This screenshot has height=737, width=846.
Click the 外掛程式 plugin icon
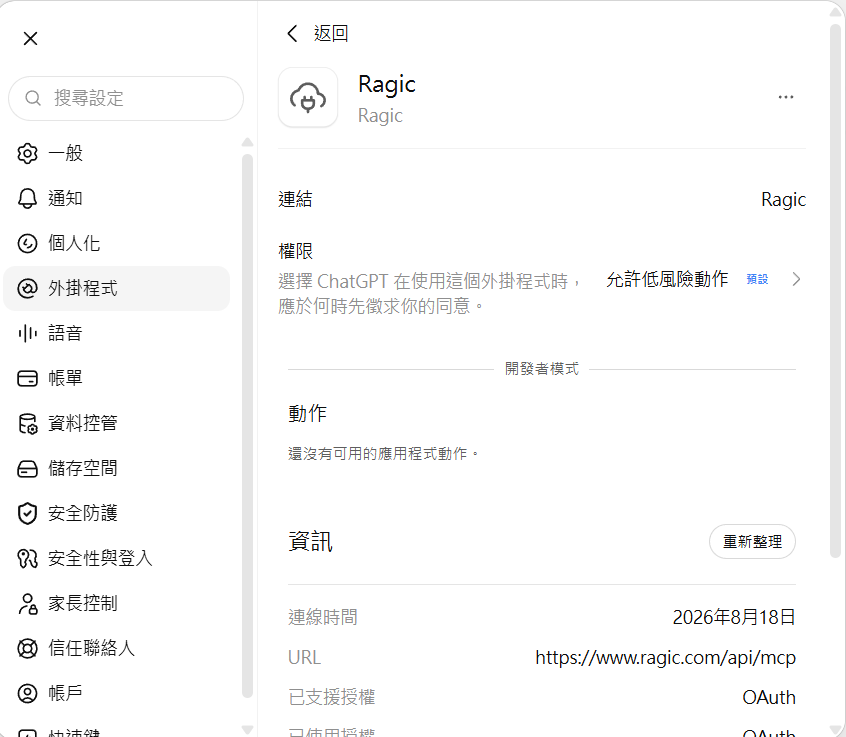click(x=27, y=288)
